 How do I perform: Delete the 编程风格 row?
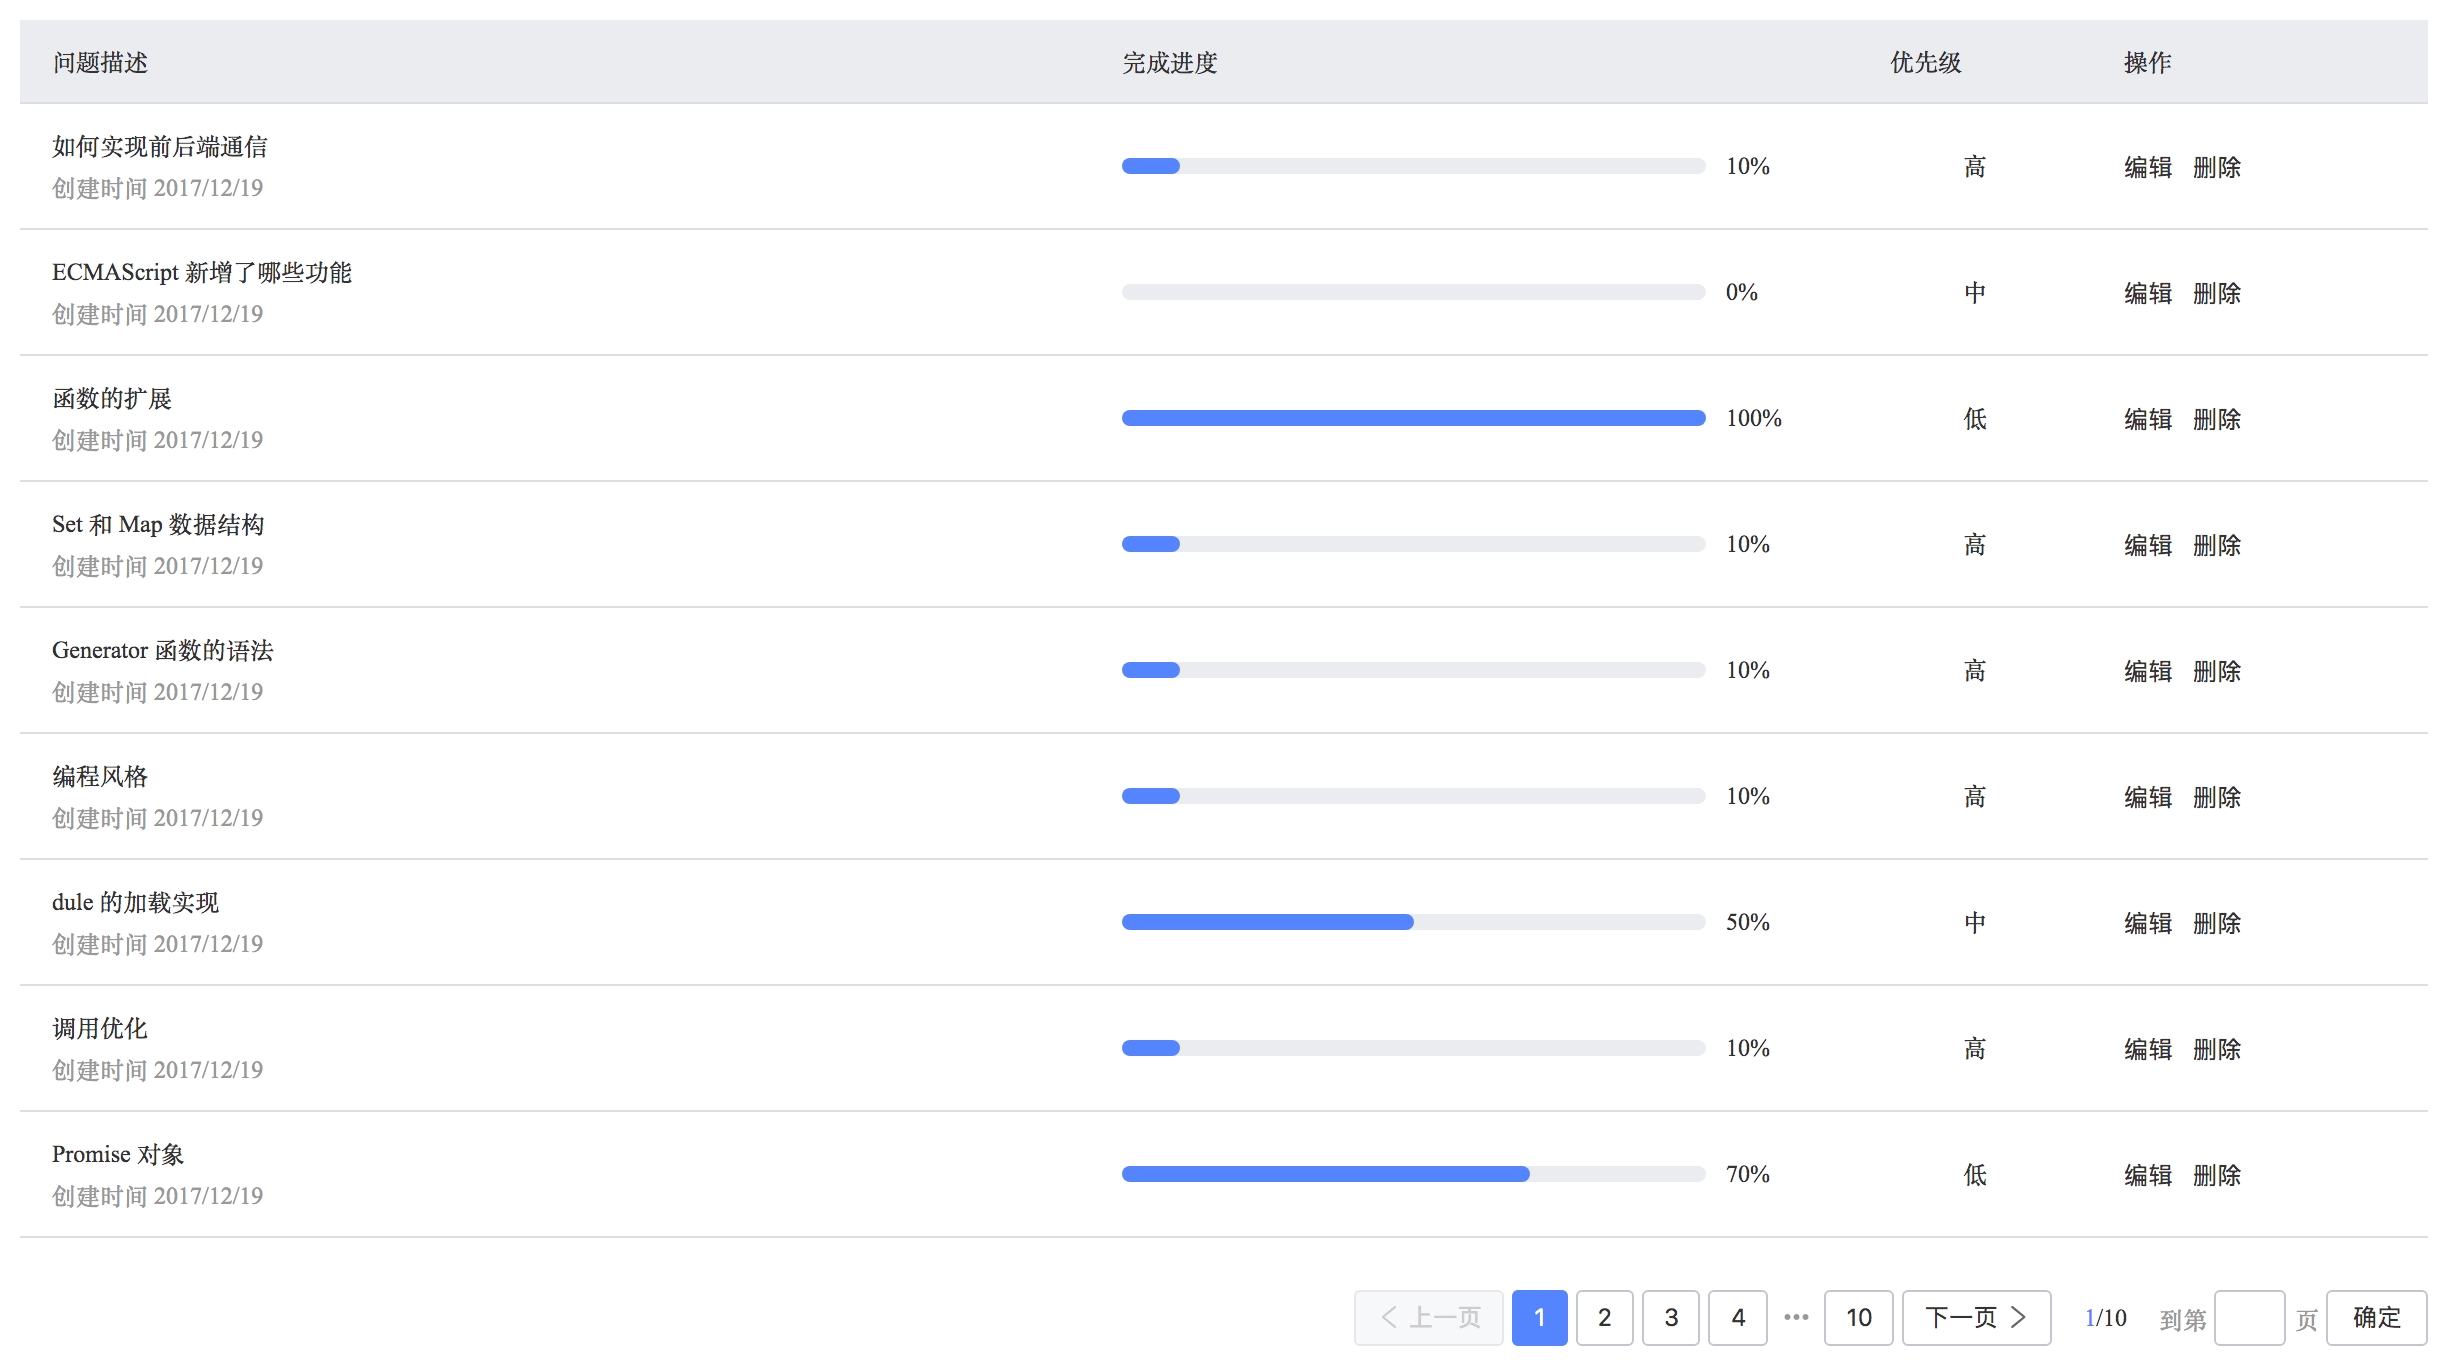coord(2217,797)
